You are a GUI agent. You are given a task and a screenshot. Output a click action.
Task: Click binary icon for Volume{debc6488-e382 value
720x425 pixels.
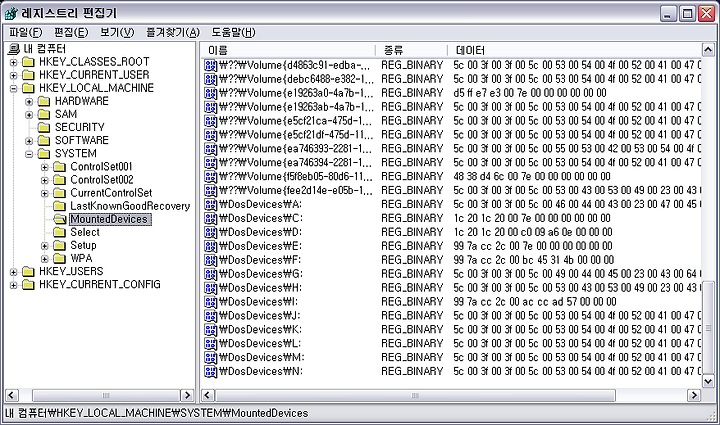[210, 79]
